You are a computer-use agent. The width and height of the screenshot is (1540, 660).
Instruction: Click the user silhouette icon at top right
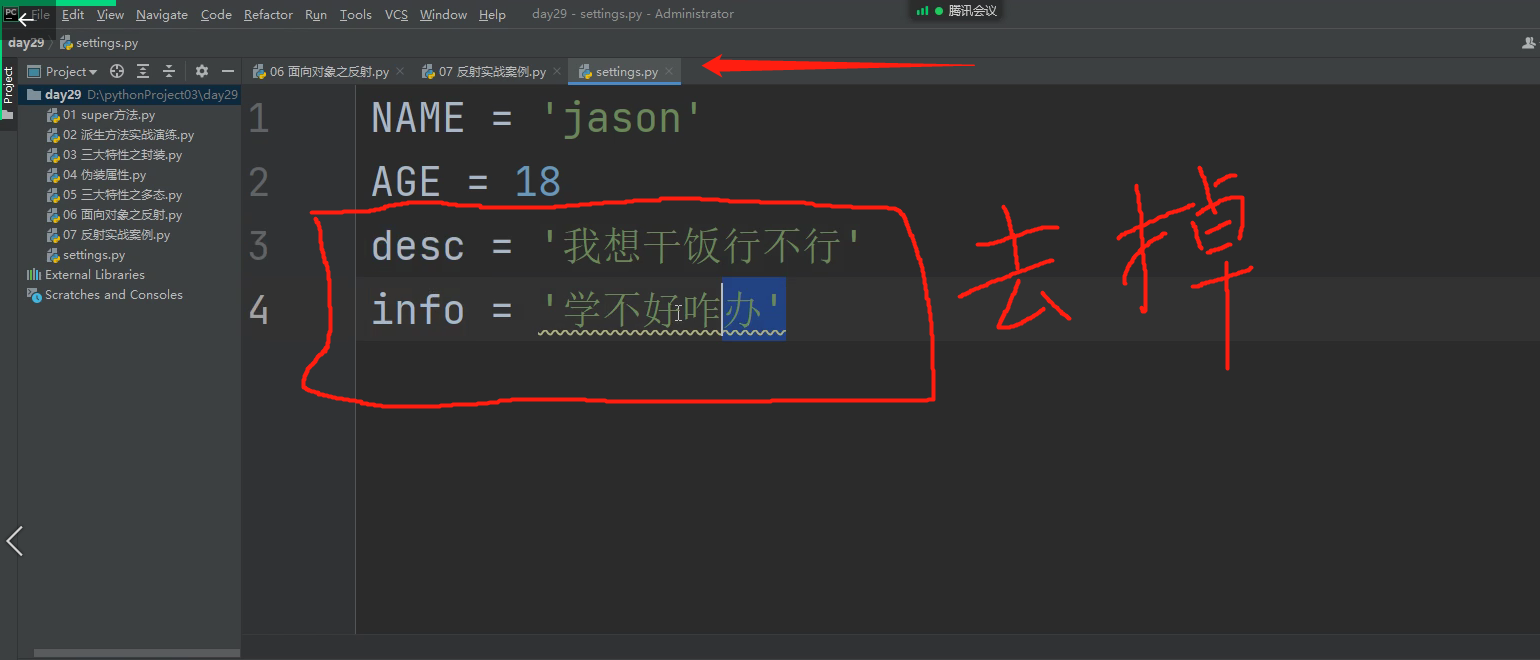[1527, 42]
